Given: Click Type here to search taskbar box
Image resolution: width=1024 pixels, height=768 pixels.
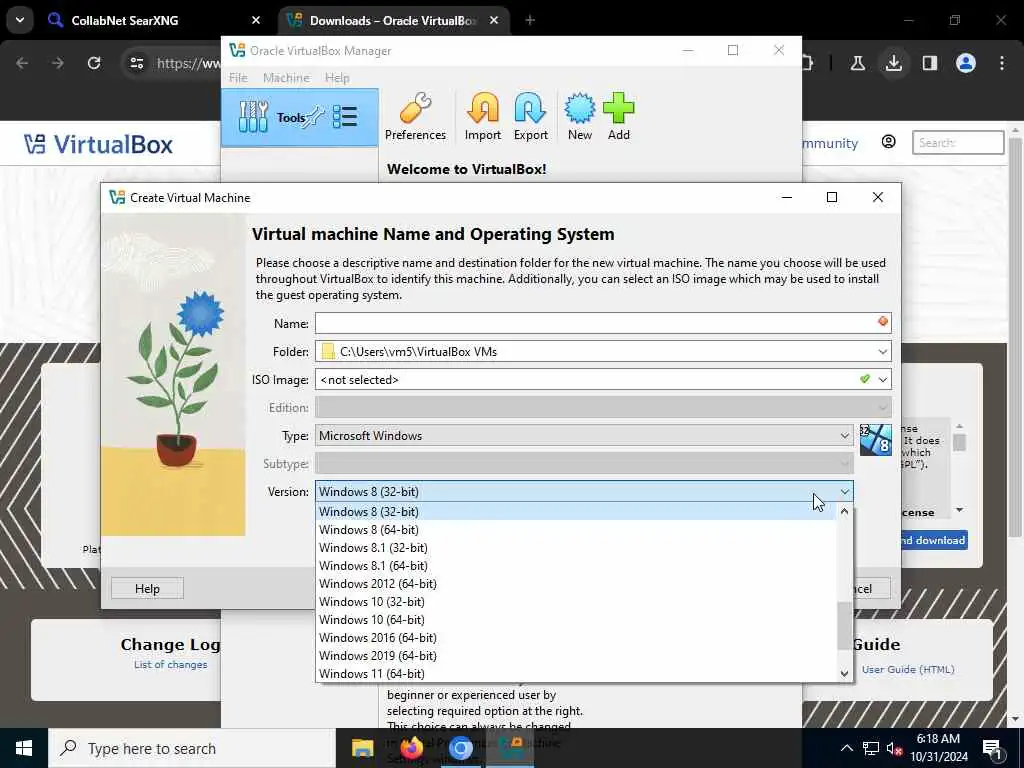Looking at the screenshot, I should coord(192,748).
